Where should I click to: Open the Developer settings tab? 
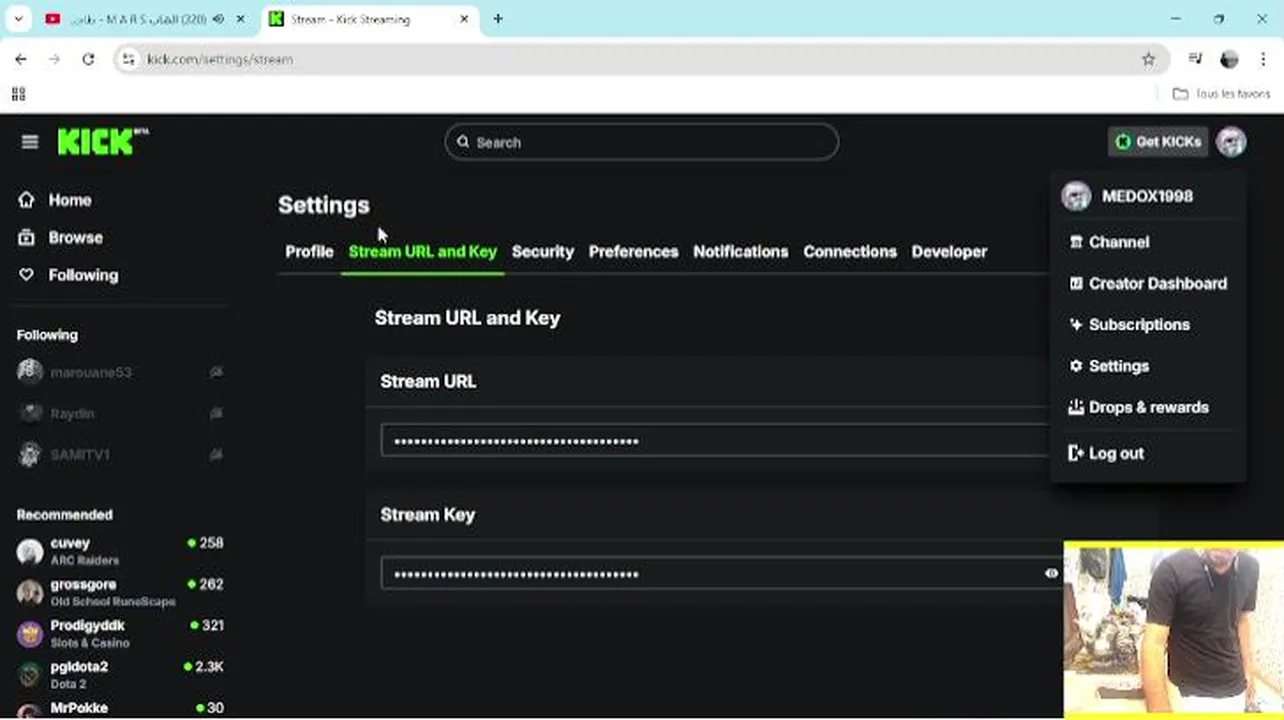click(949, 252)
